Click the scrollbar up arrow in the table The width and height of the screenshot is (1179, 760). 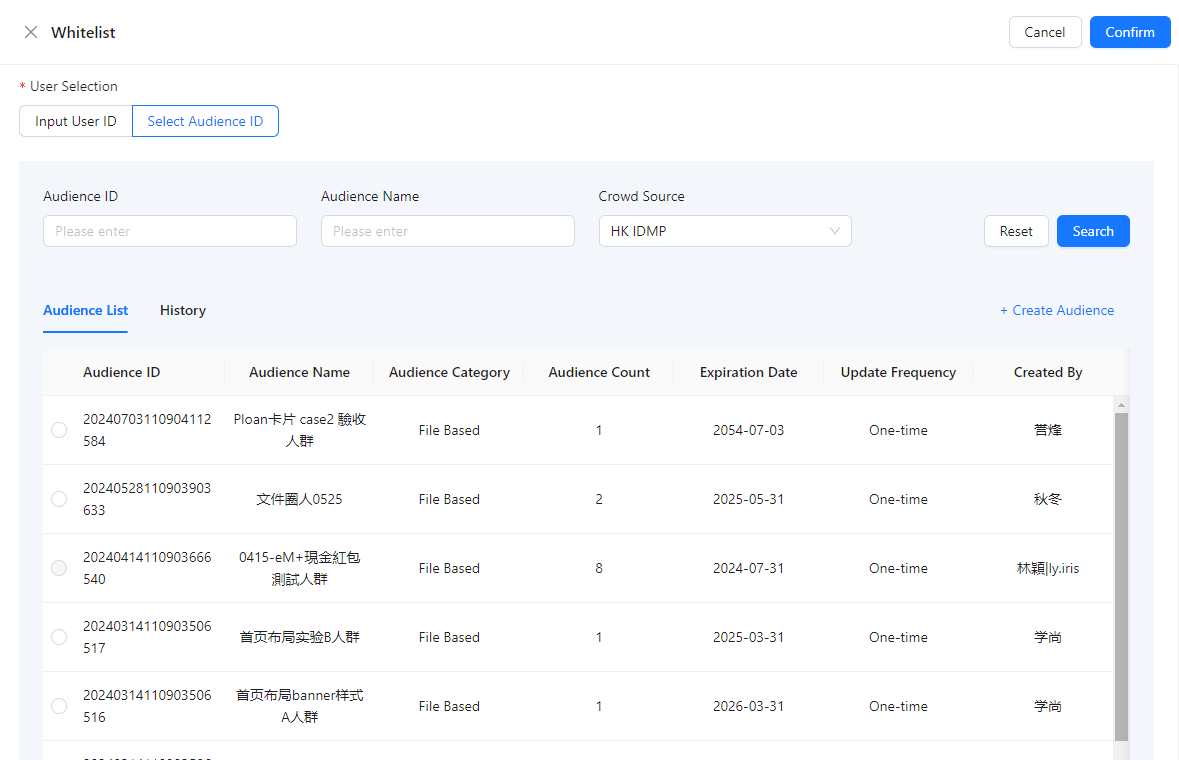(1121, 405)
